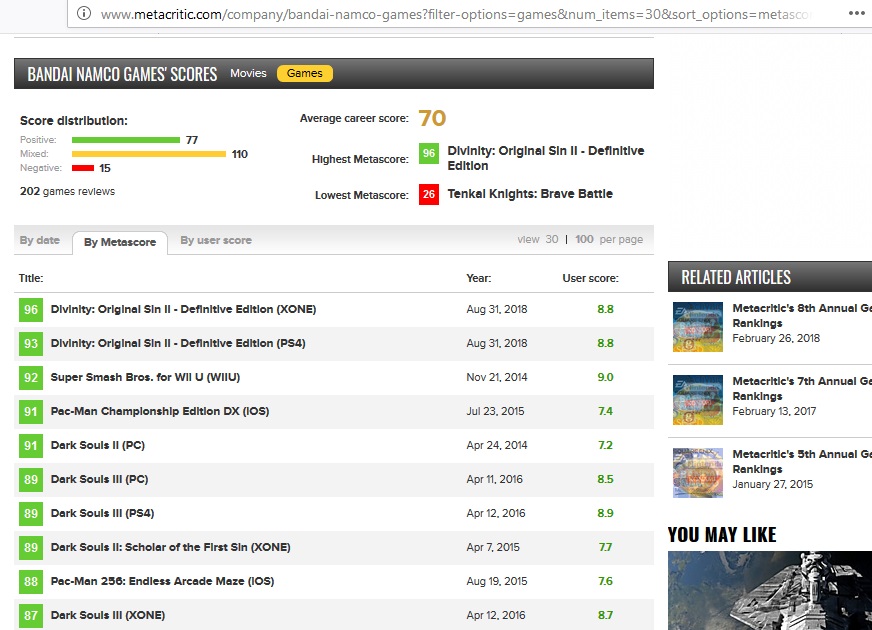Click the 96 score badge in XONE row
The image size is (872, 630).
pos(31,310)
